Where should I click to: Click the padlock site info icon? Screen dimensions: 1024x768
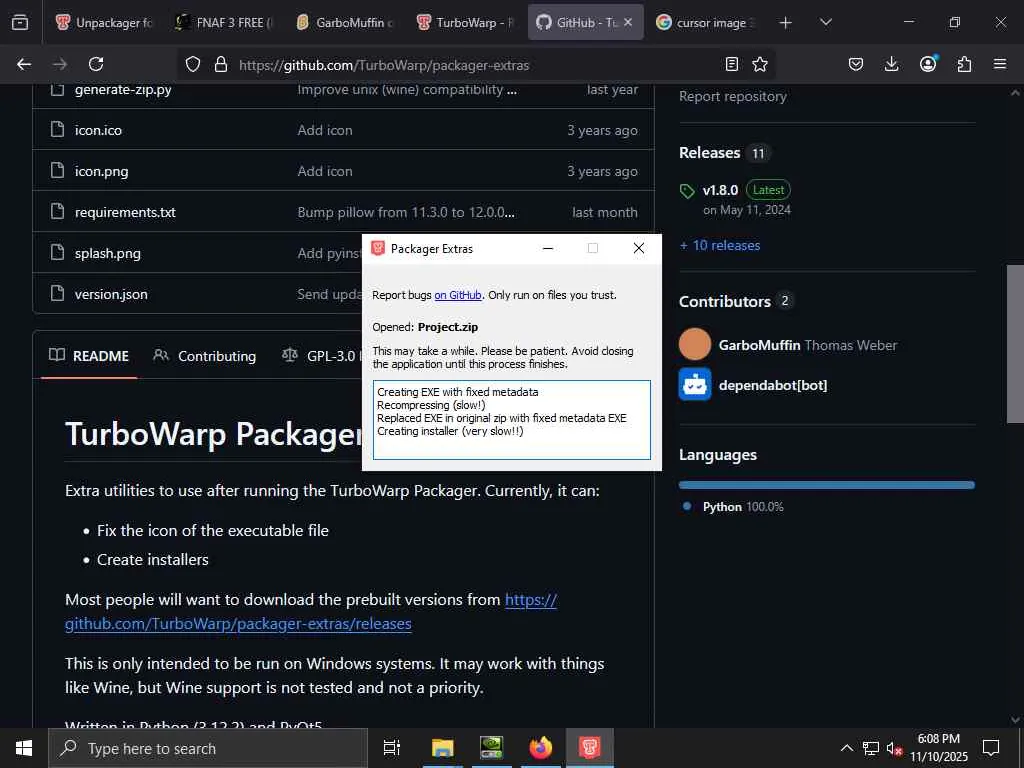(221, 64)
